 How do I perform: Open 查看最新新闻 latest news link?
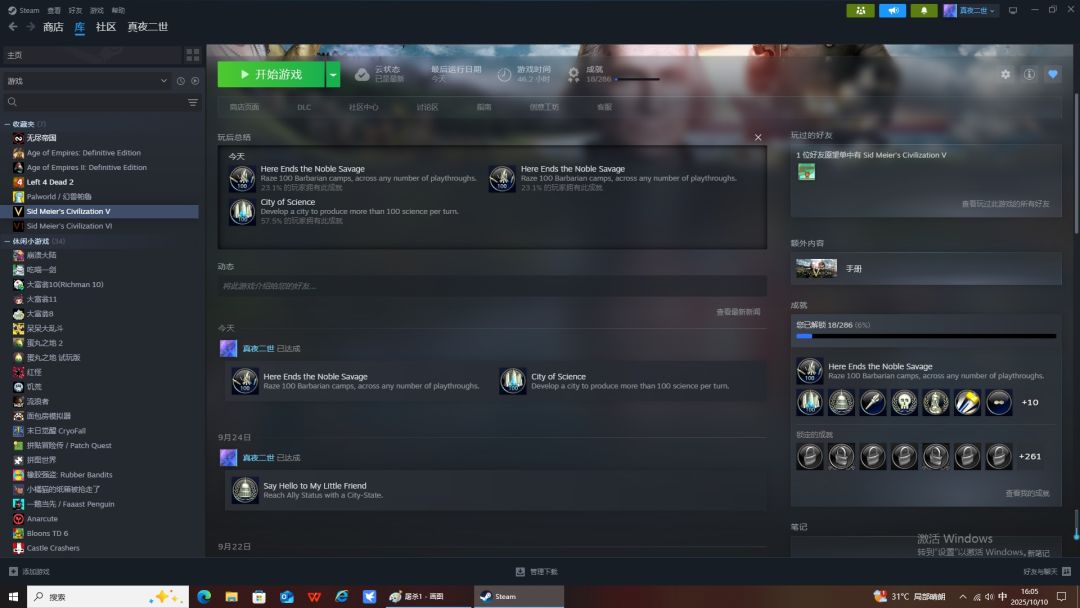(738, 312)
